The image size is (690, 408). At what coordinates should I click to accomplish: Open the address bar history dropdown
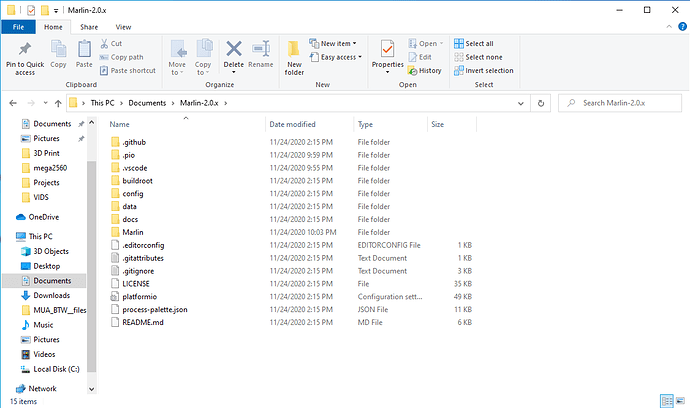click(x=521, y=103)
